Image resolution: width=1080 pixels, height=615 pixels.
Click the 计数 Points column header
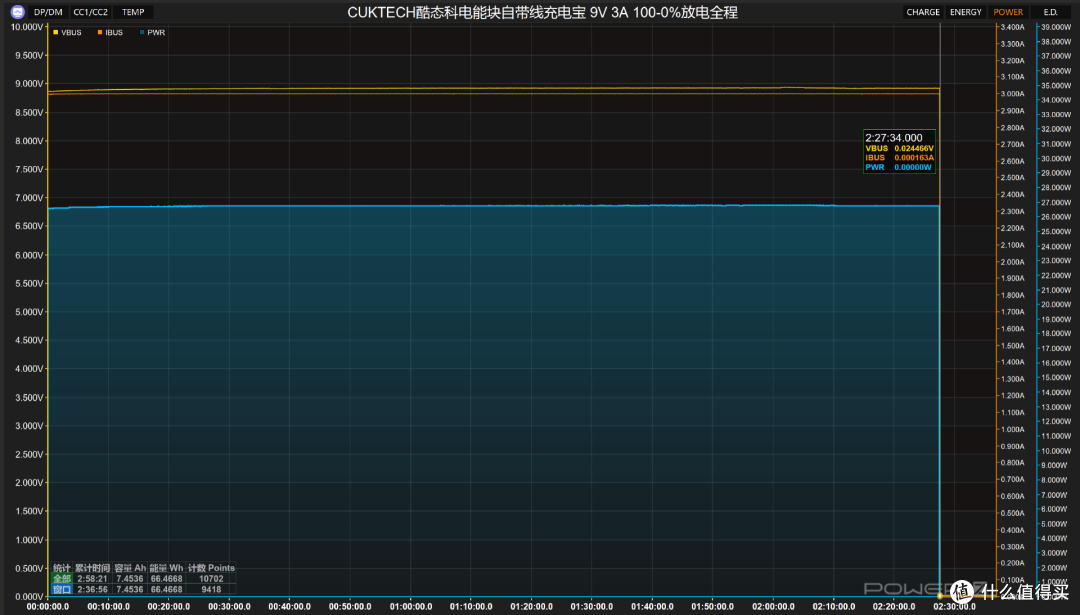point(211,568)
